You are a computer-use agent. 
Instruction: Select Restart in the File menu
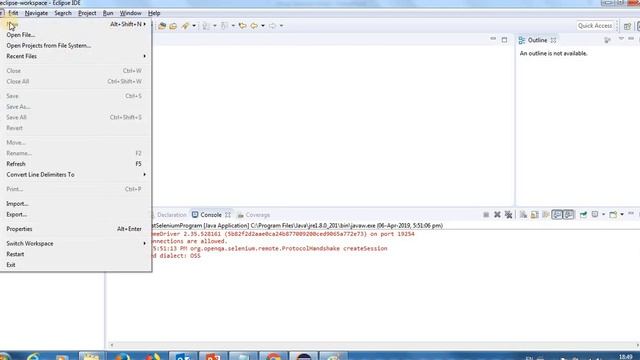point(76,254)
